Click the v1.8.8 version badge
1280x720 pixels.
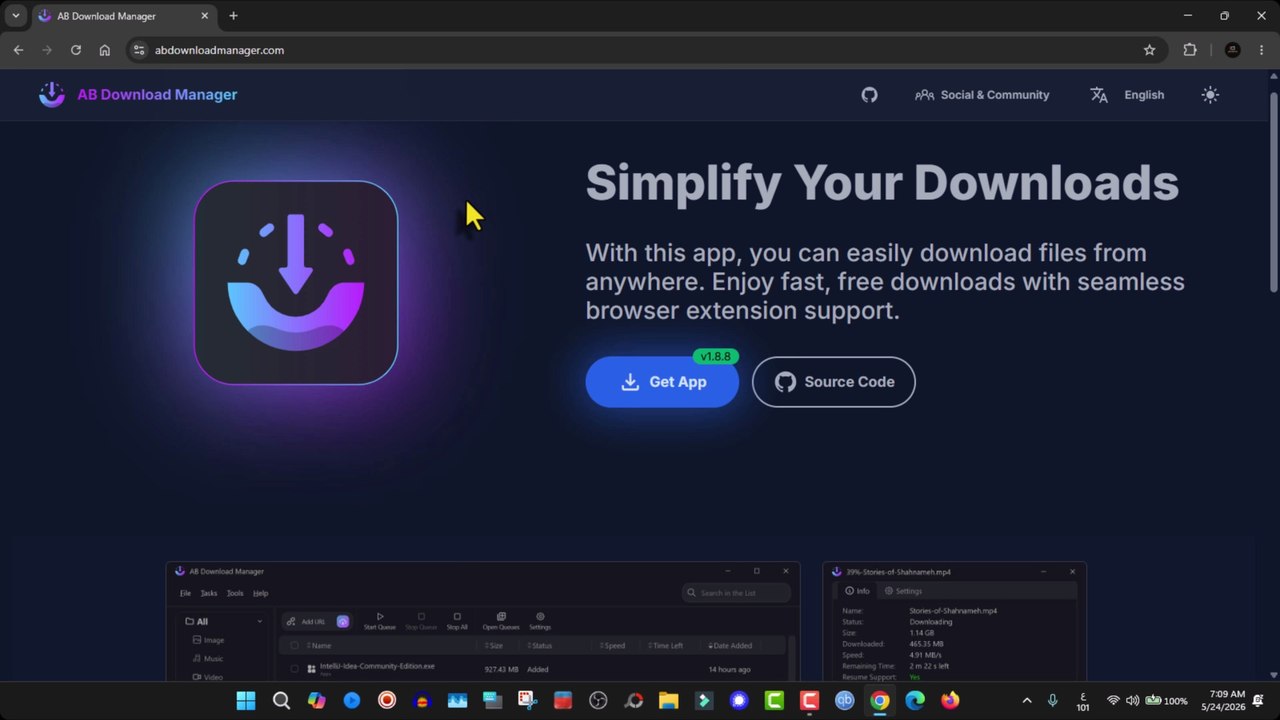point(715,356)
